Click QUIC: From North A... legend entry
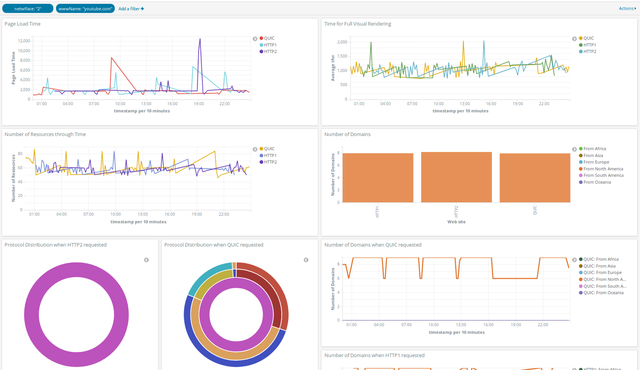This screenshot has width=640, height=370. [602, 279]
